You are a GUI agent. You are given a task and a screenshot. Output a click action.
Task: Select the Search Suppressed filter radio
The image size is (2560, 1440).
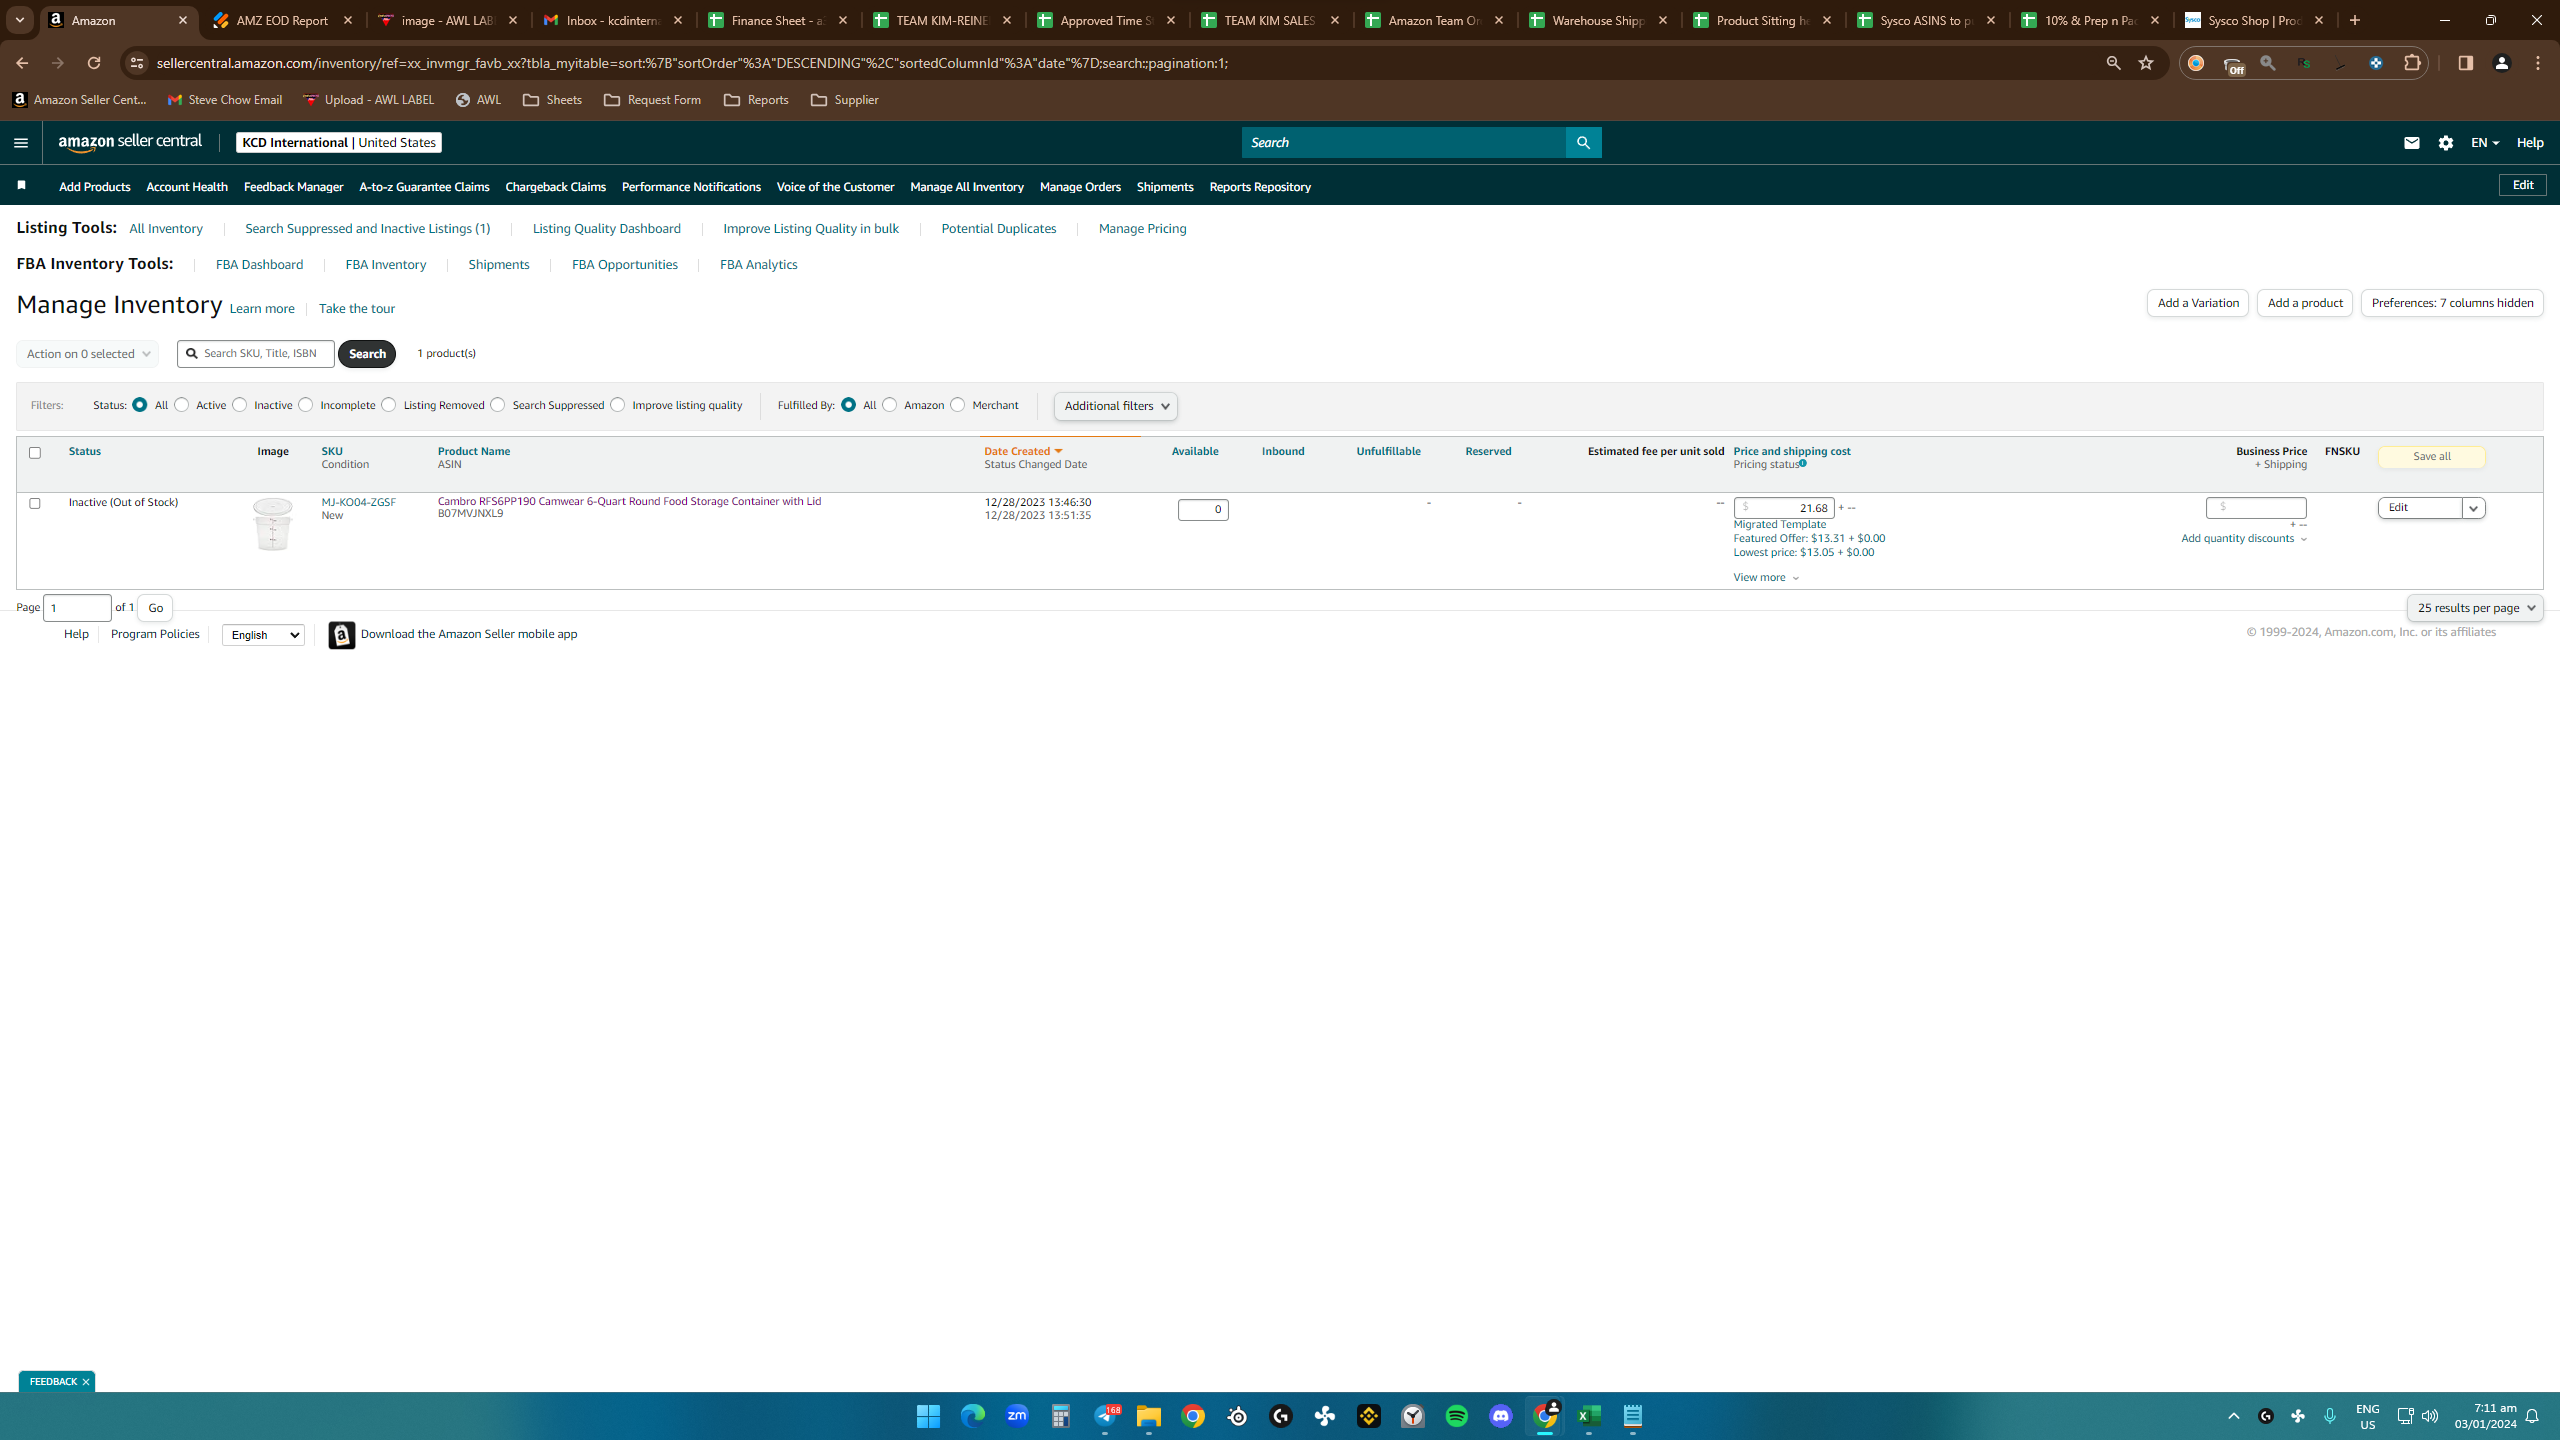click(498, 405)
